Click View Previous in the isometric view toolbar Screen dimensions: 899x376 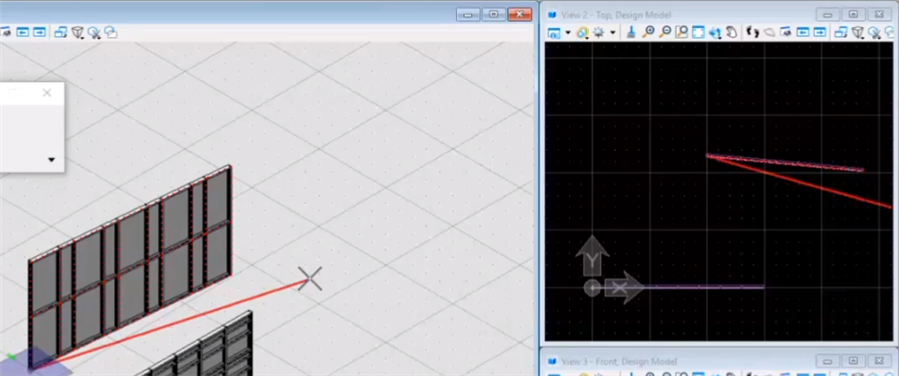[22, 32]
